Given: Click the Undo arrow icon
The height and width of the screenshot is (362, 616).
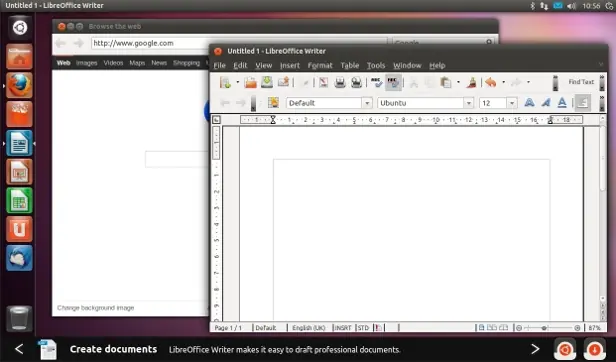Looking at the screenshot, I should click(491, 82).
